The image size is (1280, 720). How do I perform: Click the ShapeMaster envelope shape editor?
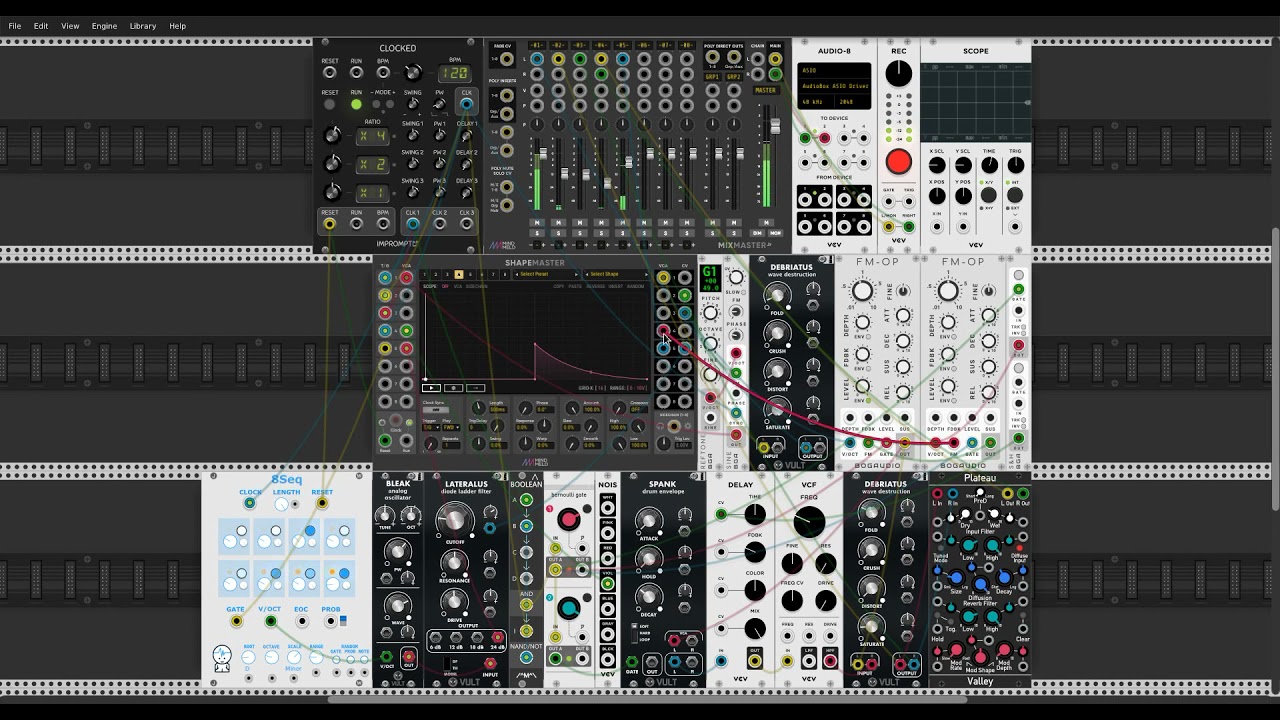[536, 336]
